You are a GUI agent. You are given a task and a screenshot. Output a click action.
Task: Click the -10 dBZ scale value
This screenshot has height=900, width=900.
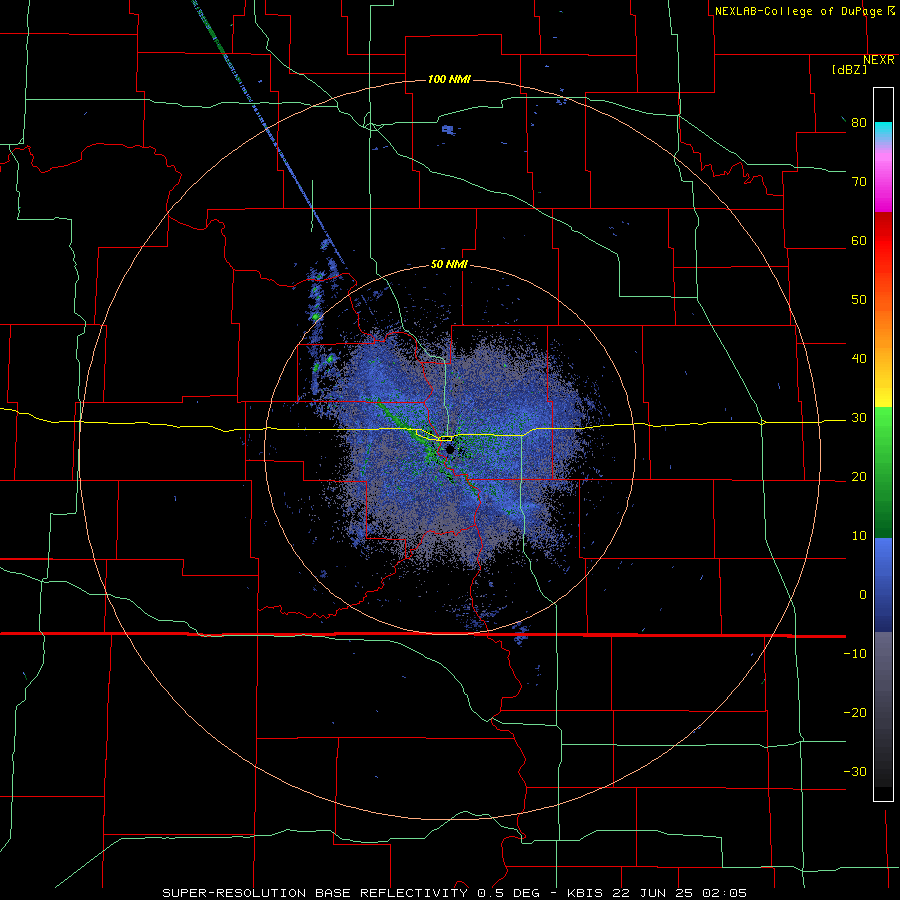click(855, 654)
